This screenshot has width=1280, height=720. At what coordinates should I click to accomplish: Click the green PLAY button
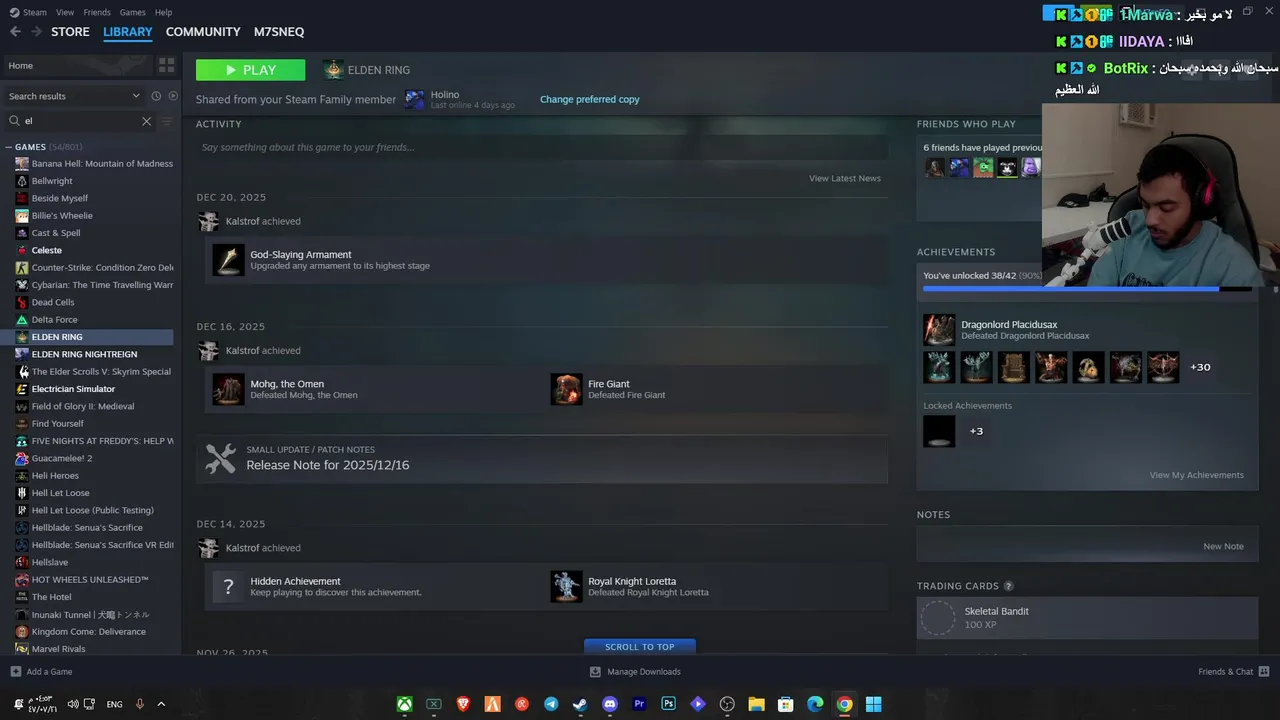250,70
